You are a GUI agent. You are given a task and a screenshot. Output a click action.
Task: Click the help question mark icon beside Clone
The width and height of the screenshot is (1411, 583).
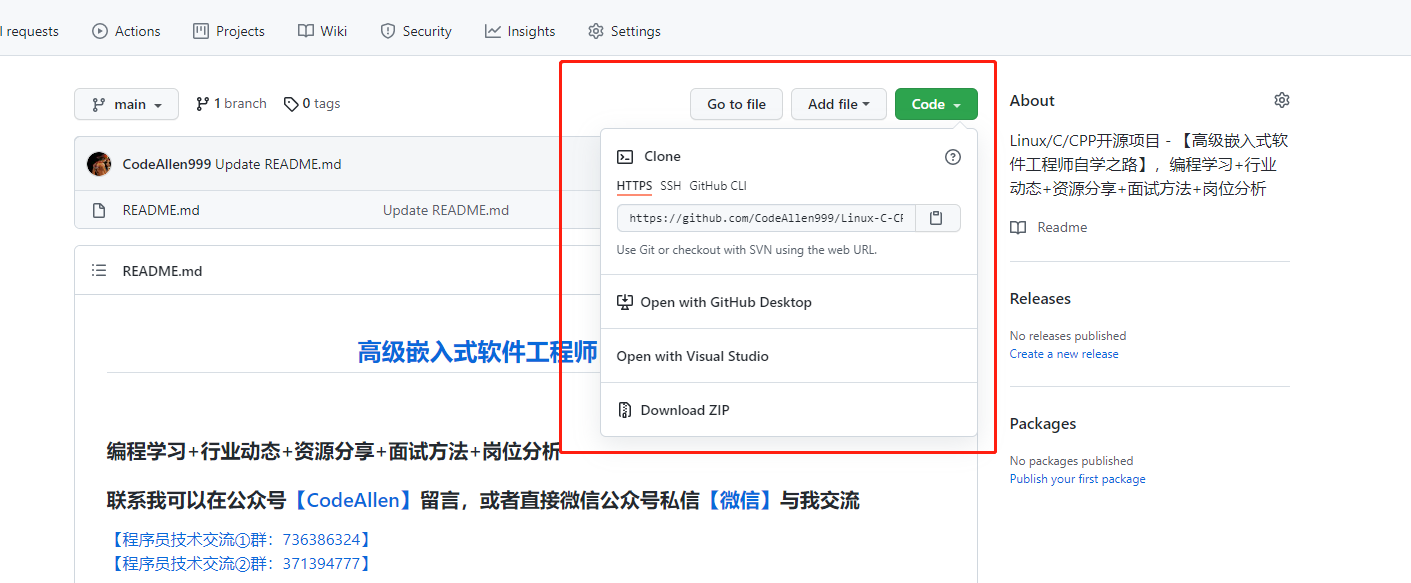[x=953, y=157]
